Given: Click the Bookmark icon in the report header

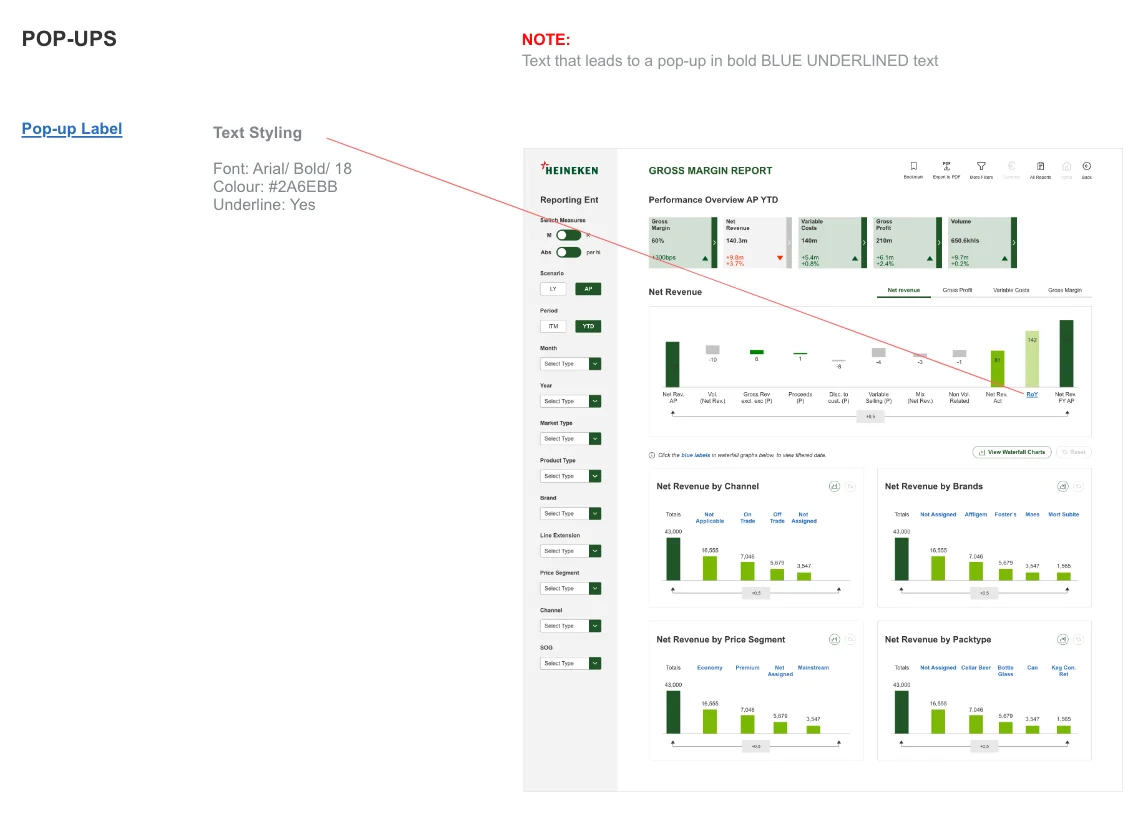Looking at the screenshot, I should pyautogui.click(x=913, y=166).
